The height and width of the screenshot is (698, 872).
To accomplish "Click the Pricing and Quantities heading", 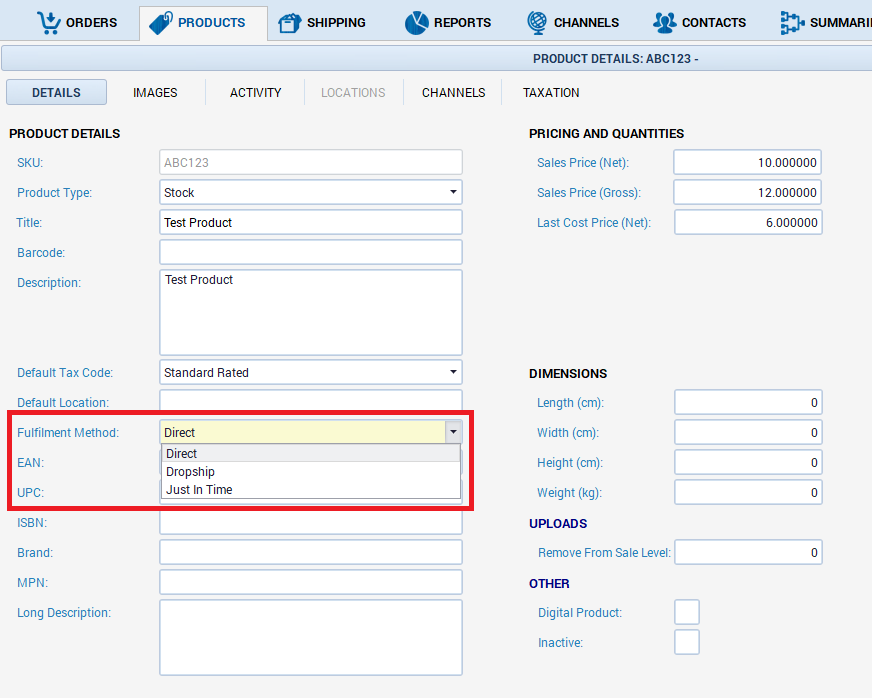I will (606, 133).
